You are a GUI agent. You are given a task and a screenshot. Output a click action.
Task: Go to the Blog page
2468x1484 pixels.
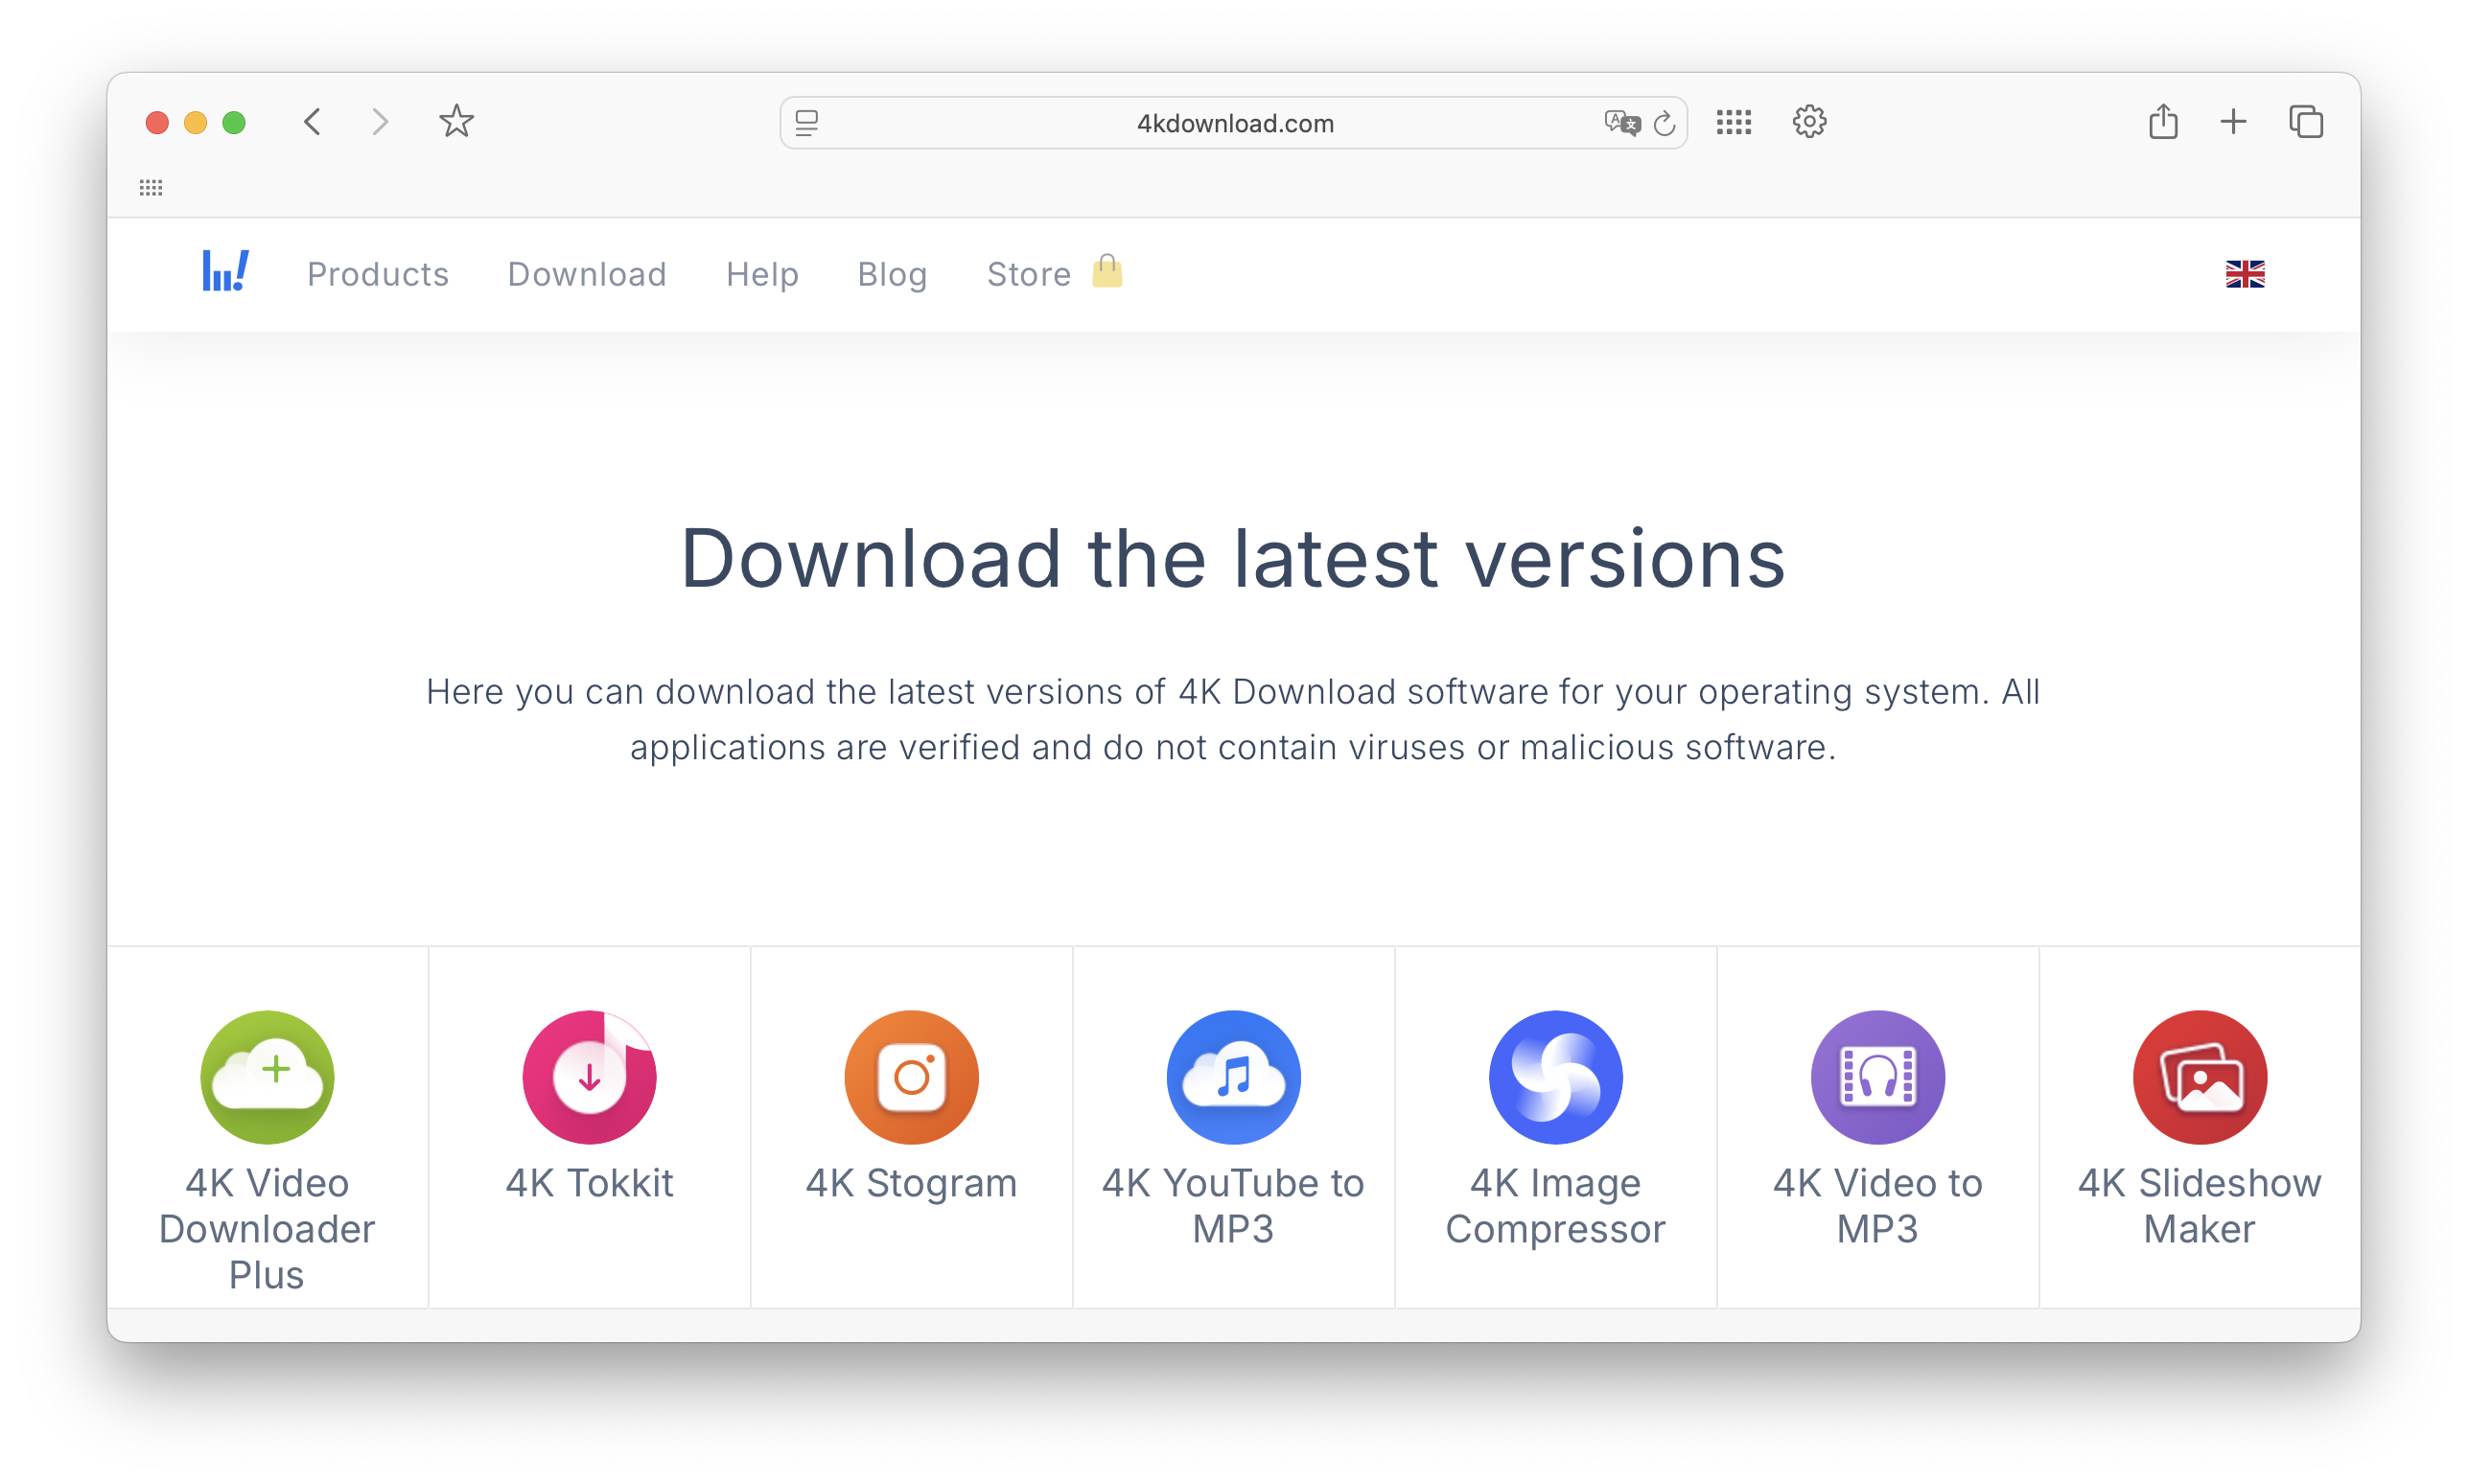coord(892,274)
